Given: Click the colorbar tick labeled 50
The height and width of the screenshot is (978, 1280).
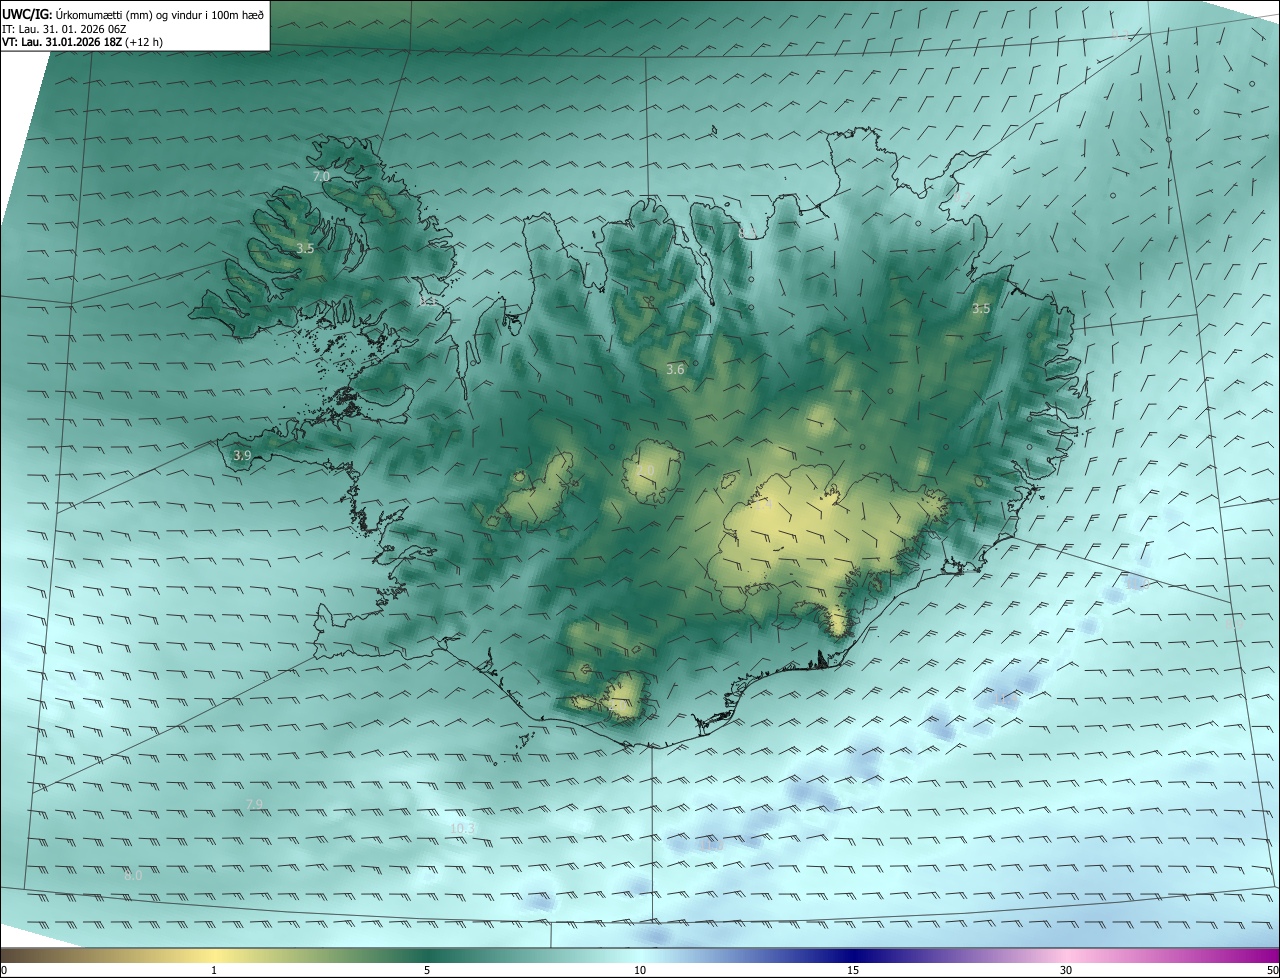Looking at the screenshot, I should [1272, 970].
